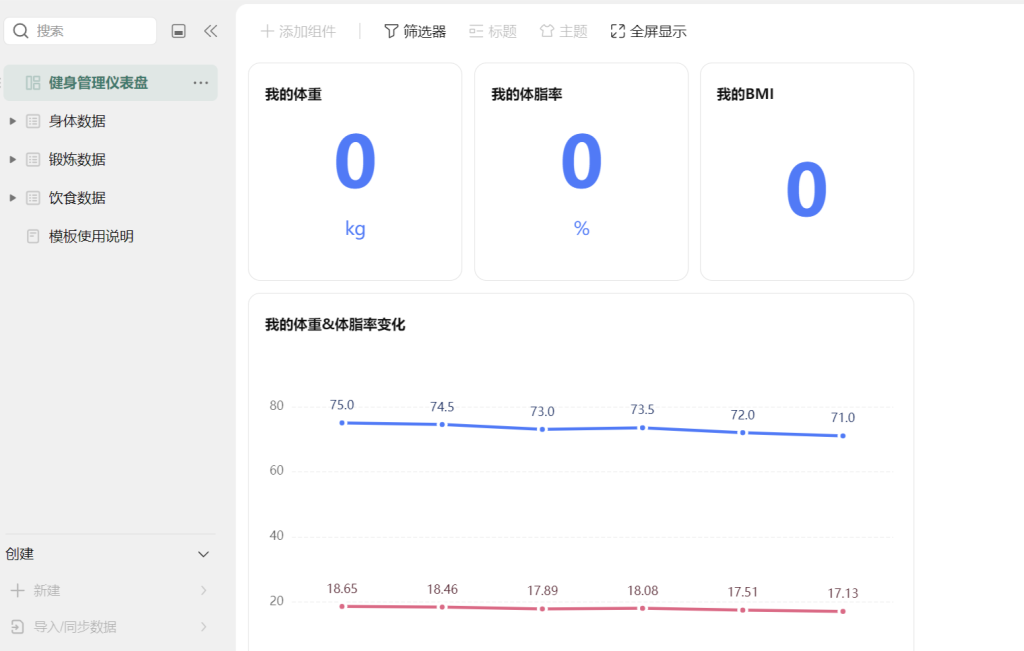Image resolution: width=1024 pixels, height=651 pixels.
Task: Click the 0 value in 我的BMI card
Action: click(807, 190)
